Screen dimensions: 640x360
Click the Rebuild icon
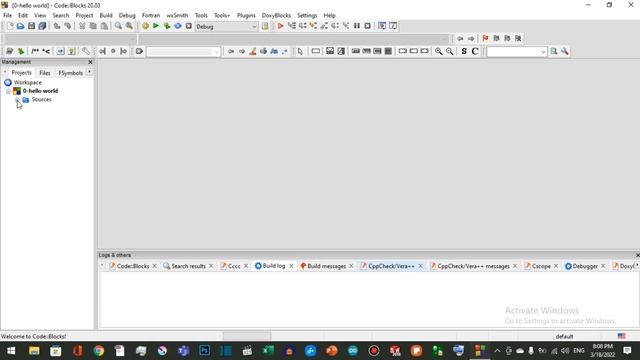click(x=178, y=26)
